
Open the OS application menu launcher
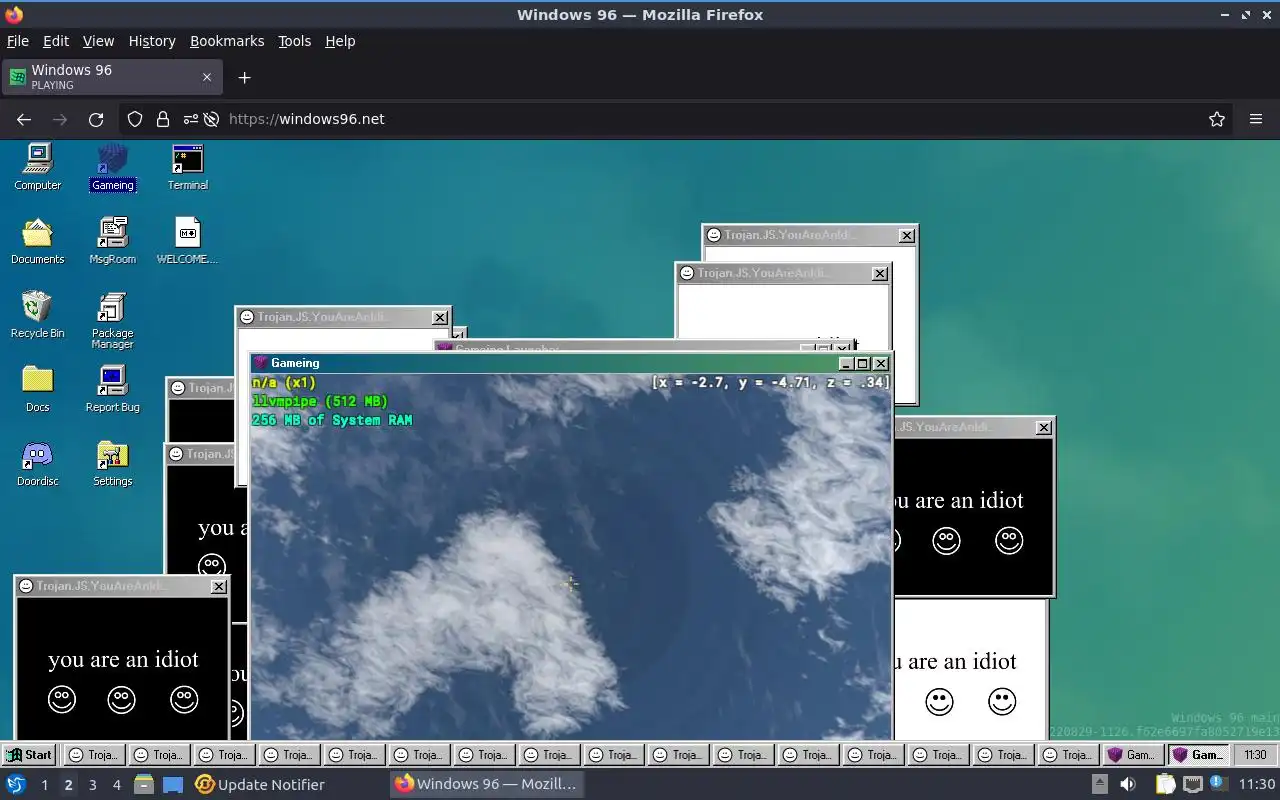tap(16, 784)
